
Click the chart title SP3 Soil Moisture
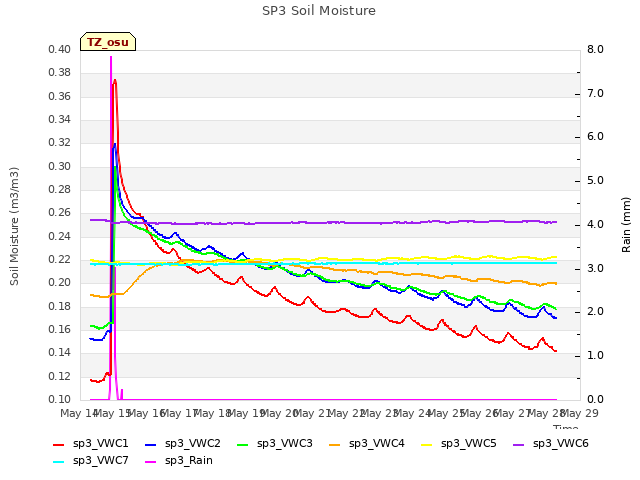coord(319,11)
